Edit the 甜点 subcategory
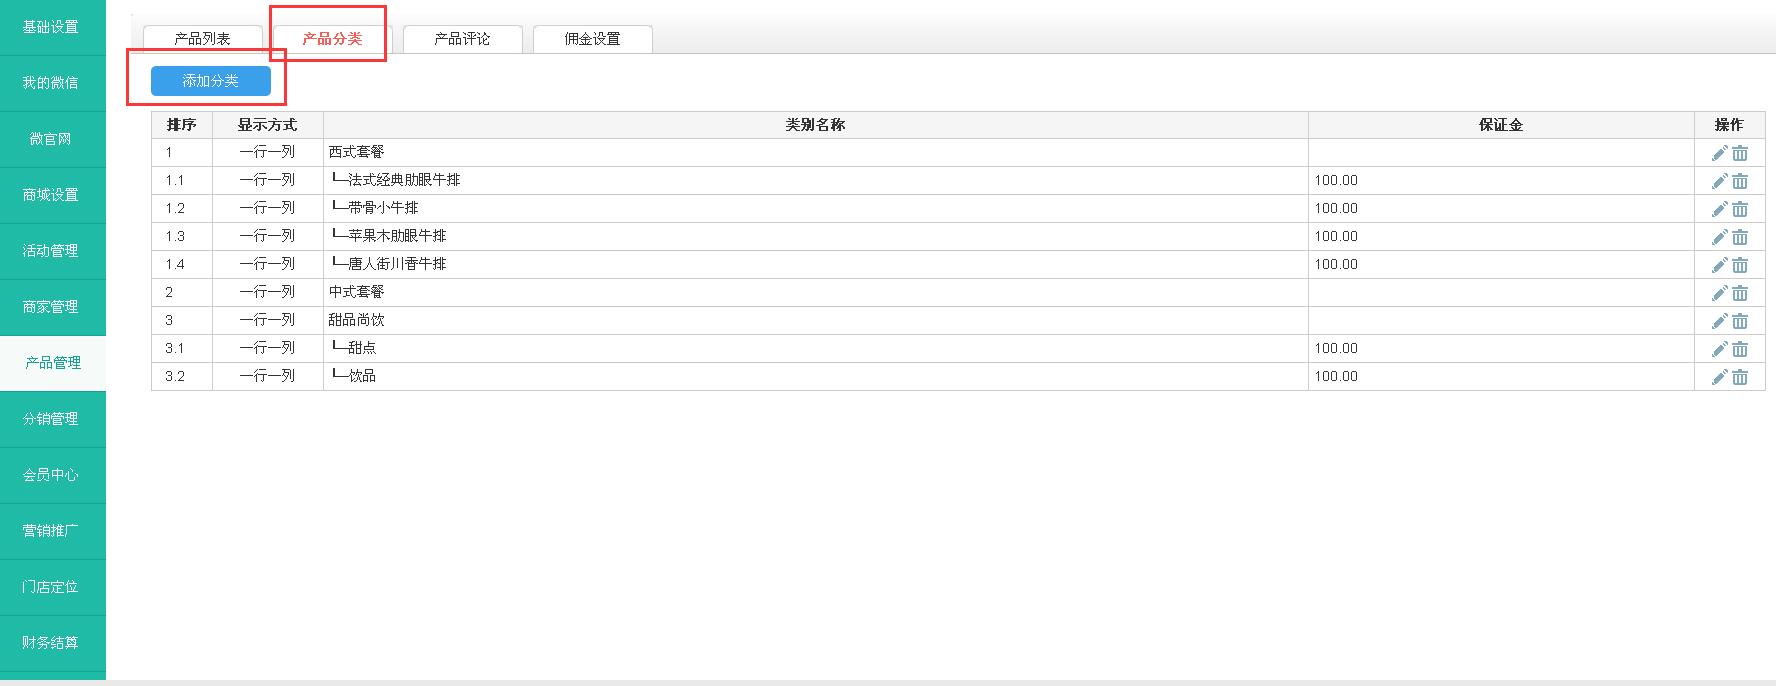This screenshot has height=686, width=1776. 1719,349
